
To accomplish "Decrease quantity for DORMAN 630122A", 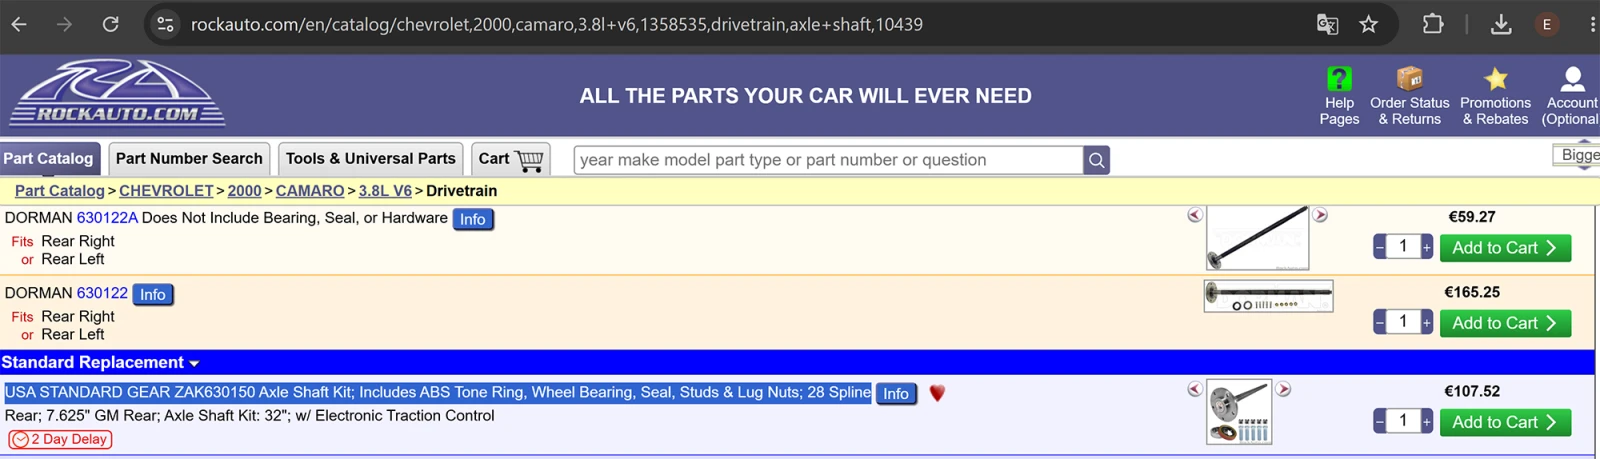I will pyautogui.click(x=1379, y=247).
